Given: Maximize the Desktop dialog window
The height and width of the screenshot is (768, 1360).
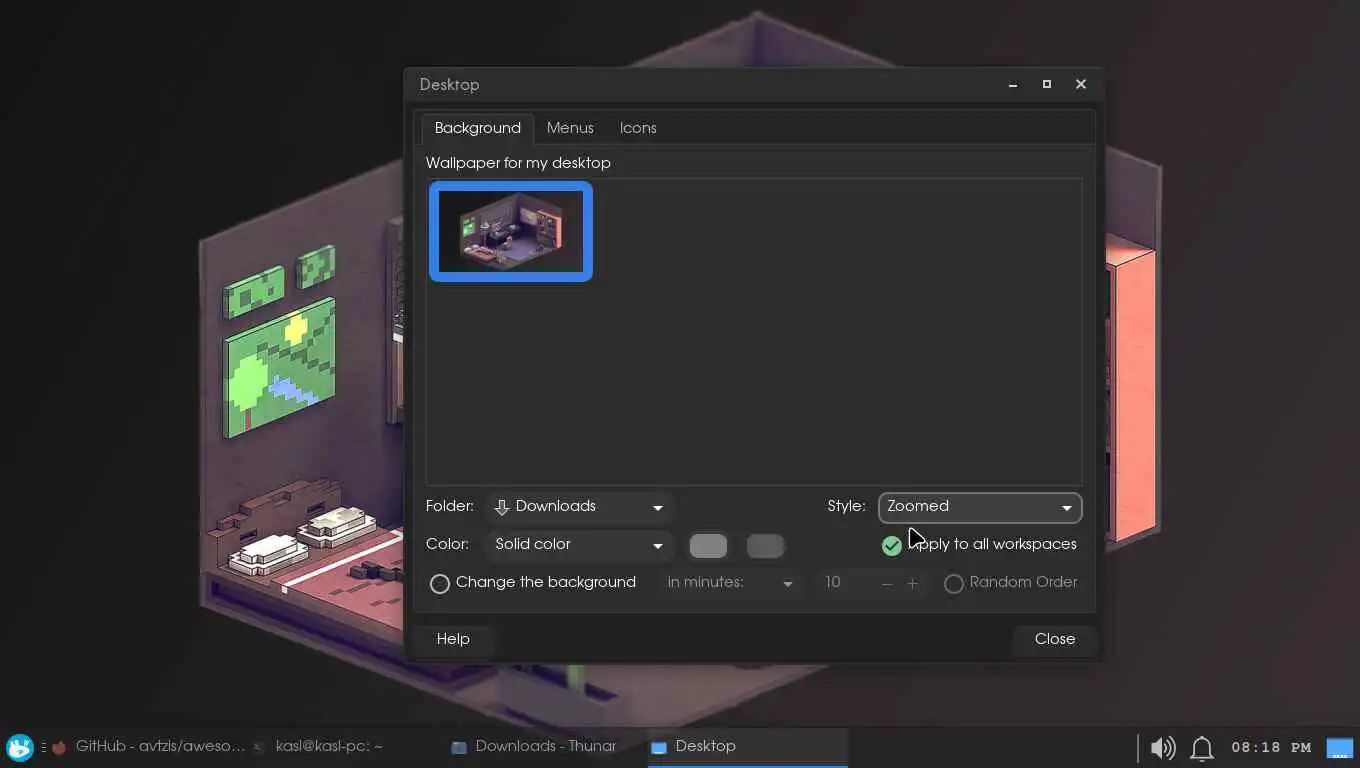Looking at the screenshot, I should tap(1047, 85).
